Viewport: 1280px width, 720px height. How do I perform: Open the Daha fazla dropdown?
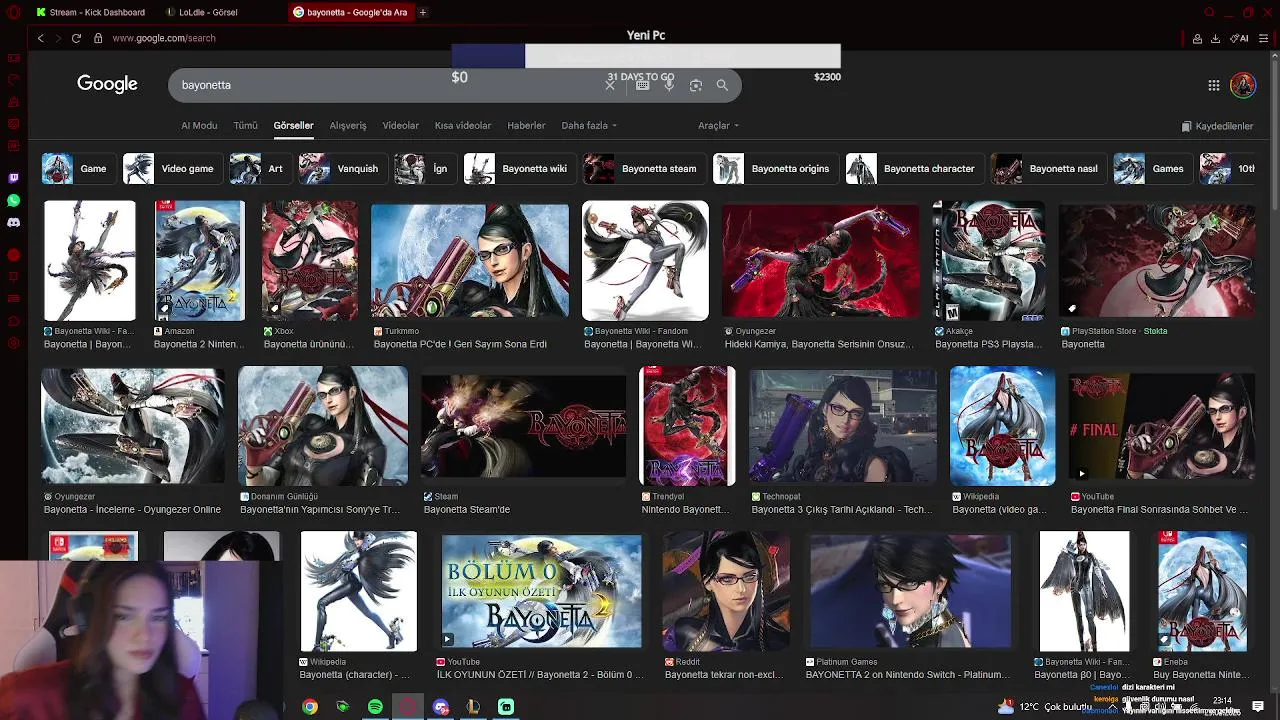coord(589,126)
